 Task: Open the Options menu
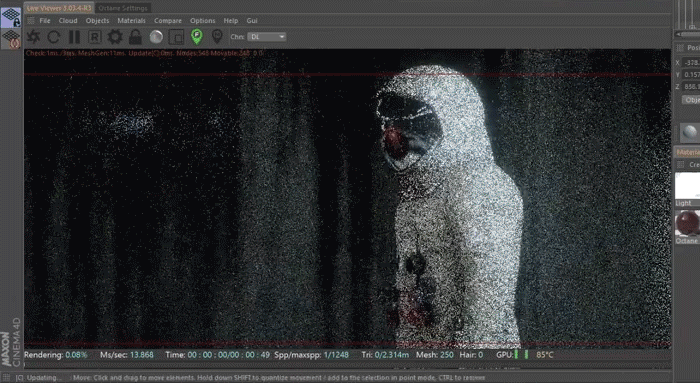[x=203, y=21]
